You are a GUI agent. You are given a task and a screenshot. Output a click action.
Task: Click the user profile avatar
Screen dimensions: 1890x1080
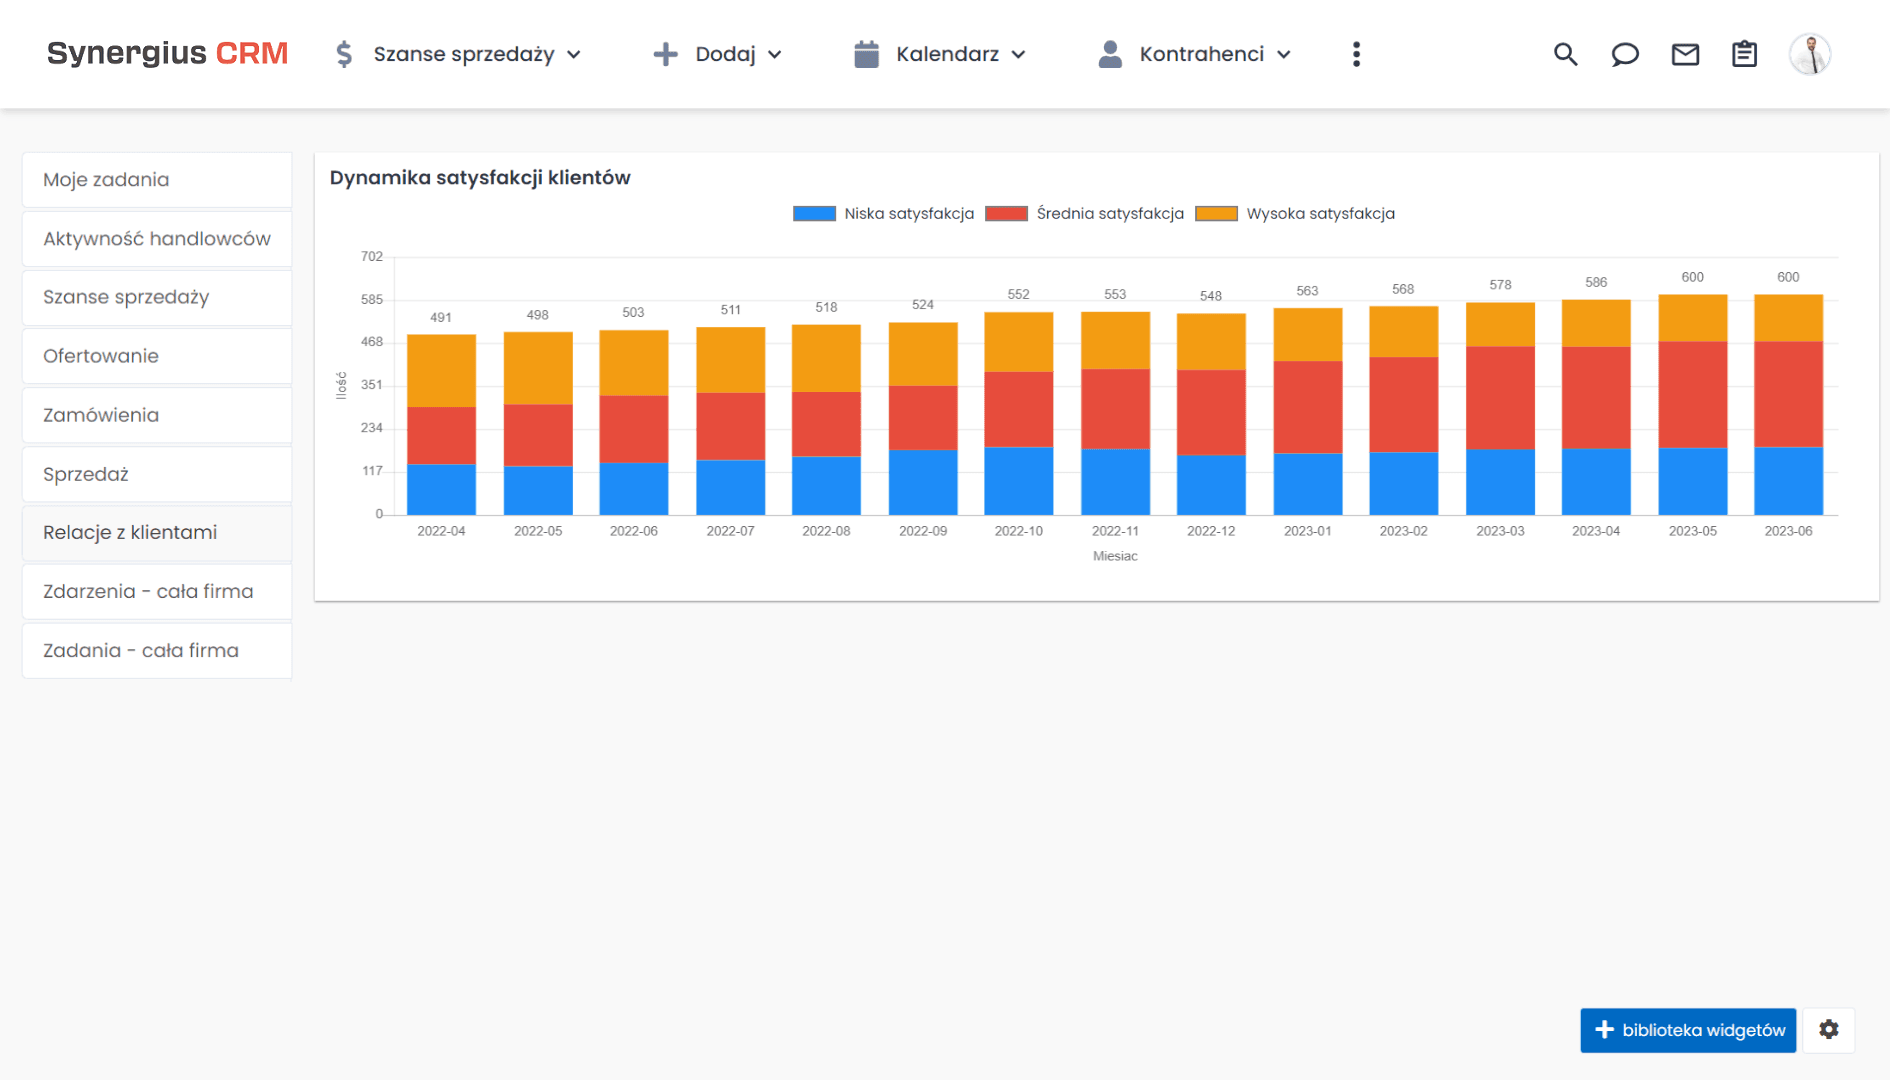point(1809,54)
